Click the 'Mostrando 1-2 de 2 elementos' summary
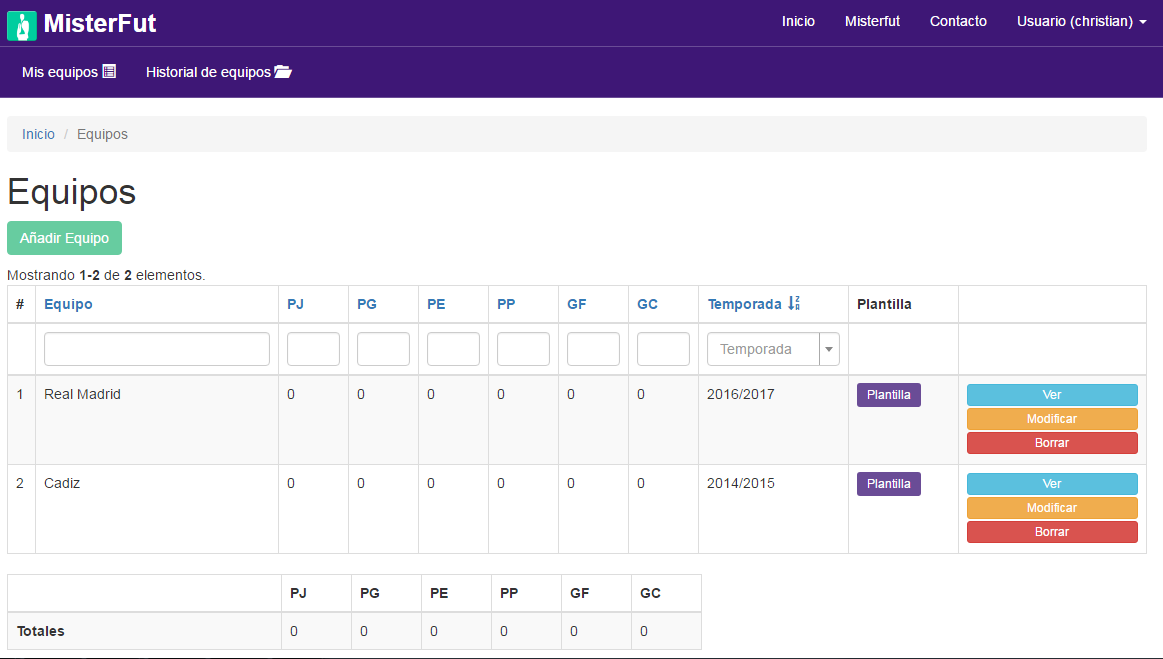Viewport: 1163px width, 659px height. point(106,275)
